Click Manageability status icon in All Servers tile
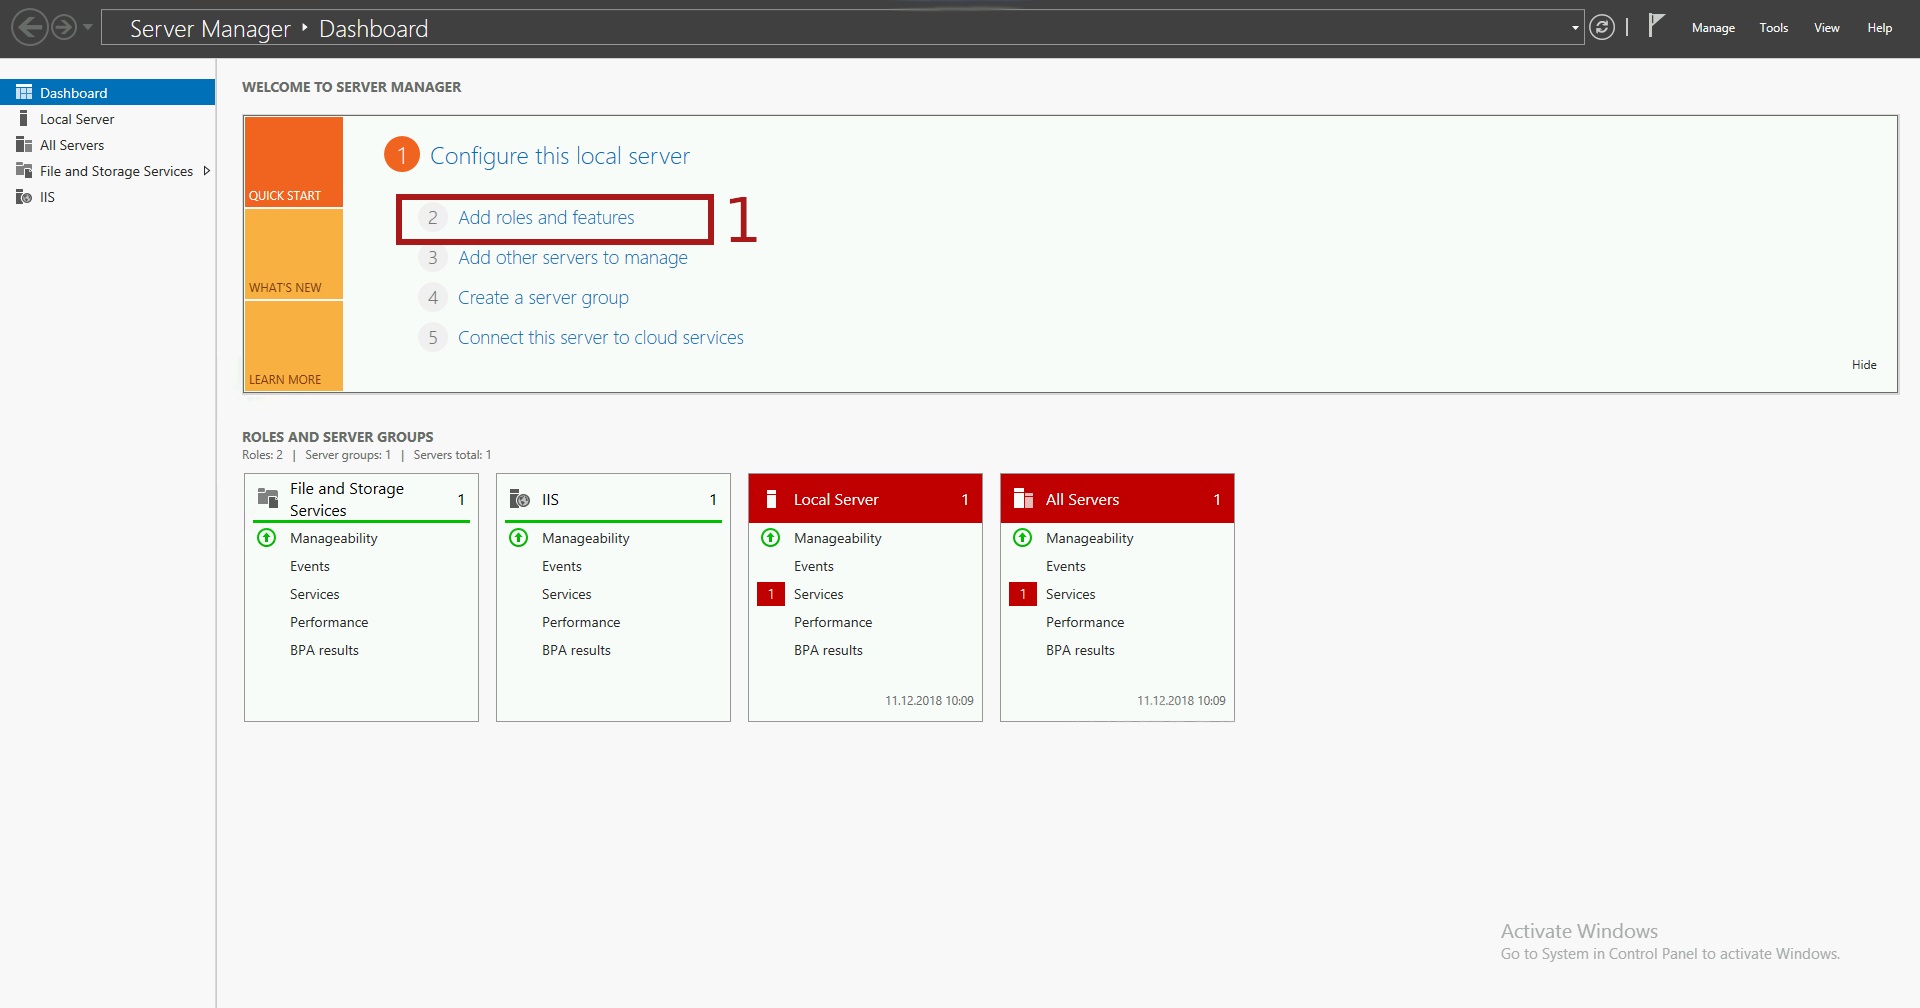Screen dimensions: 1920x1008 pyautogui.click(x=1022, y=538)
